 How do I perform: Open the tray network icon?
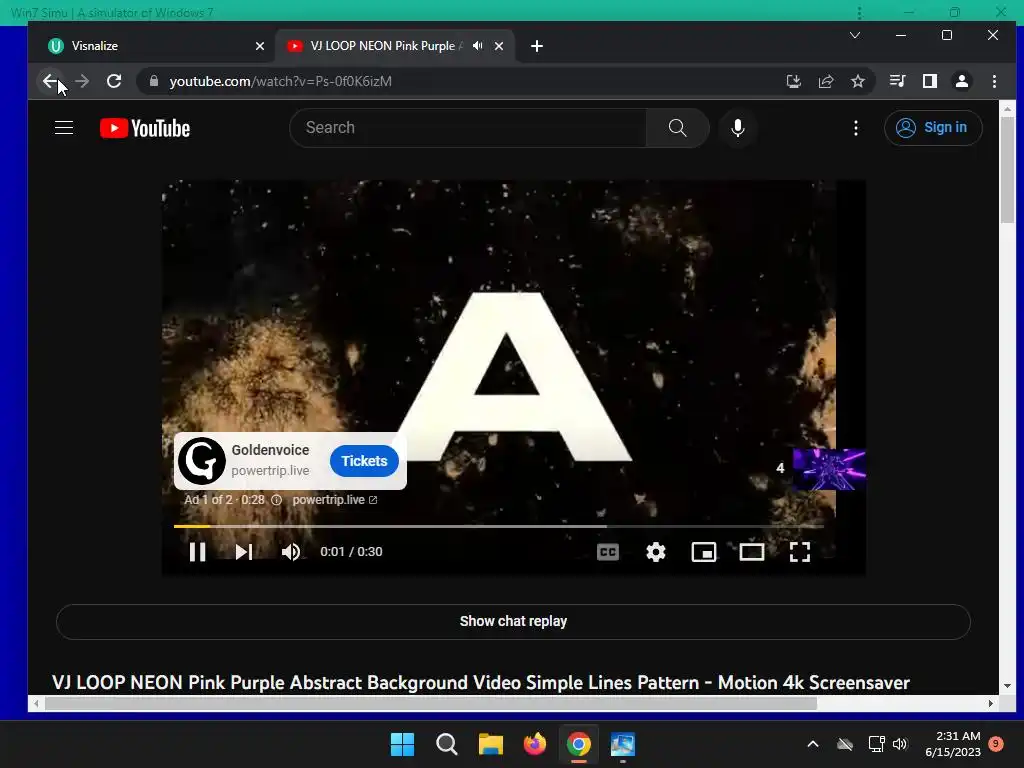(876, 744)
